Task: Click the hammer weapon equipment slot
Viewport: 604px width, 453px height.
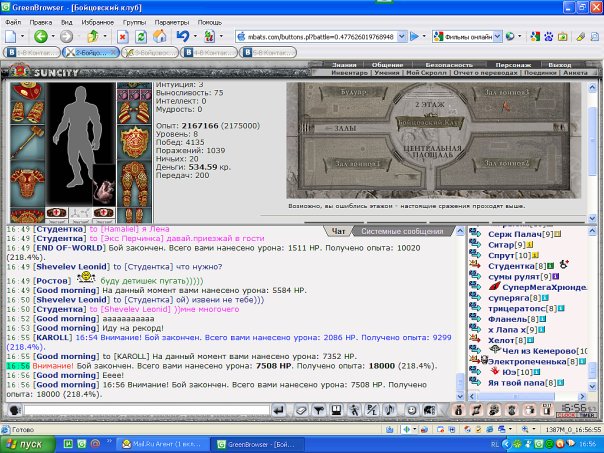Action: [27, 142]
